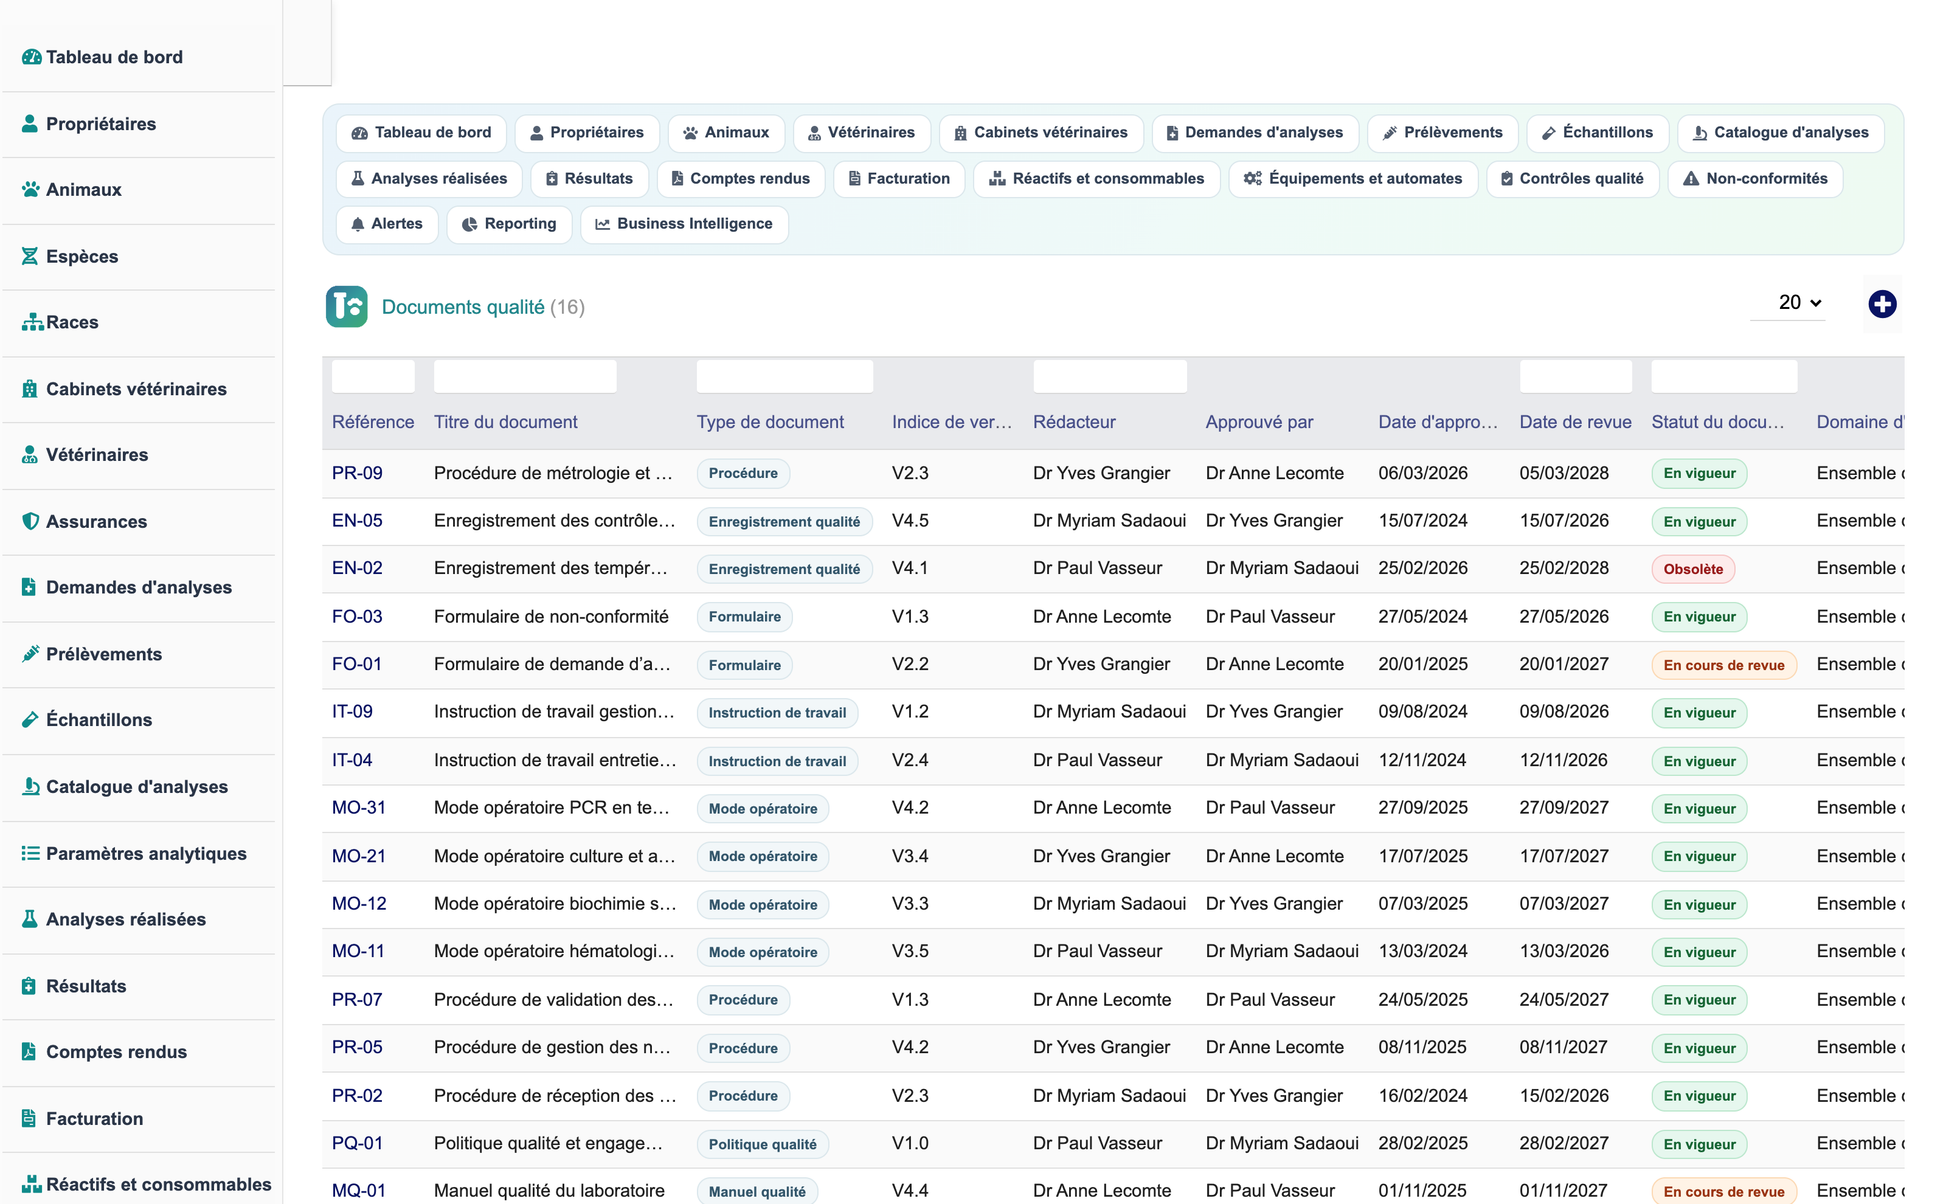The width and height of the screenshot is (1946, 1204).
Task: Sort by Date d'approbation column header
Action: click(1438, 422)
